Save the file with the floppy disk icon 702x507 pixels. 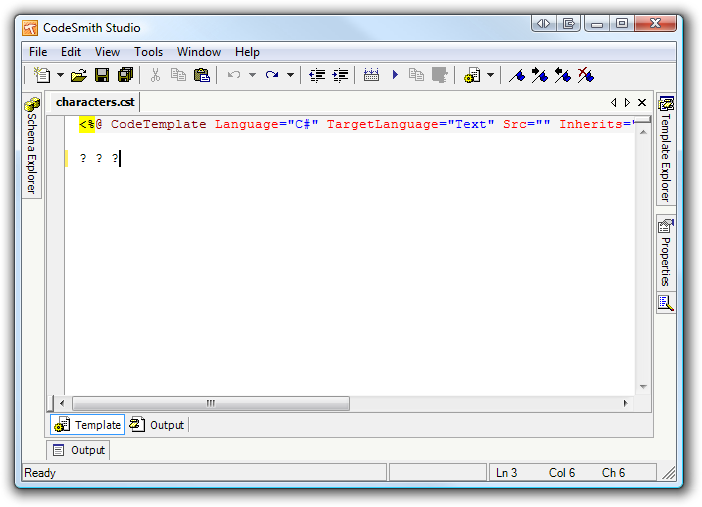(102, 75)
